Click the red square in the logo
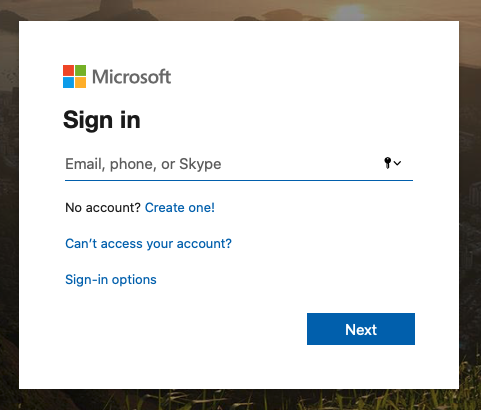Image resolution: width=481 pixels, height=410 pixels. (68, 70)
